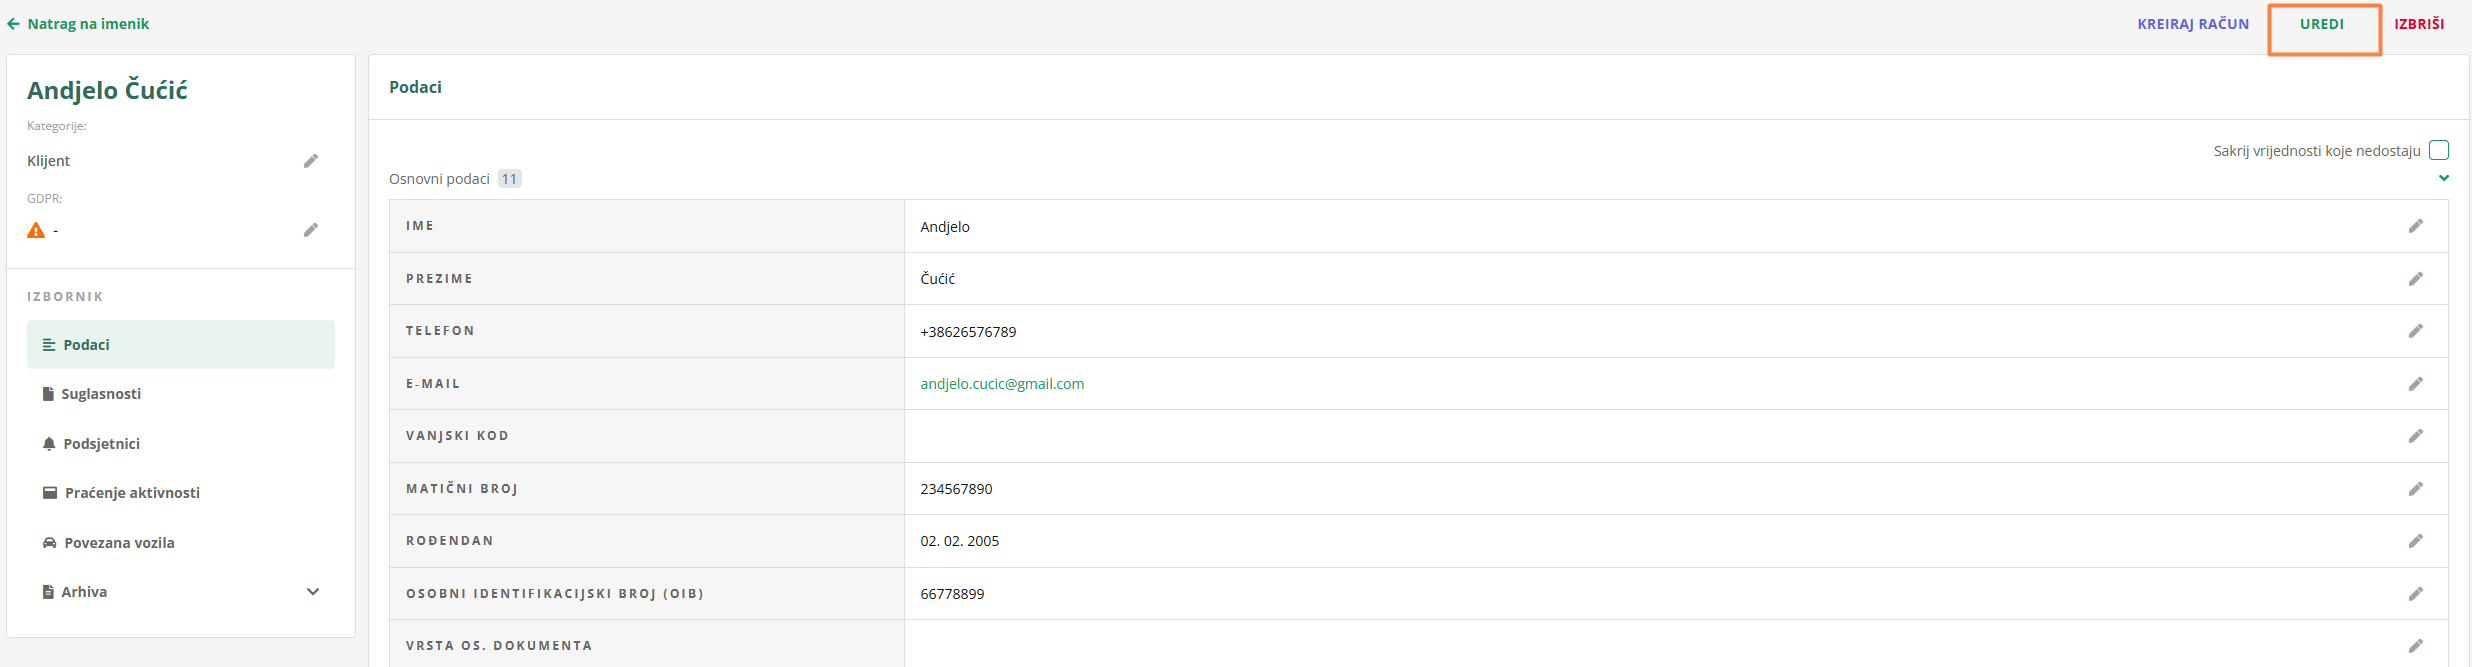Image resolution: width=2472 pixels, height=667 pixels.
Task: Edit the Ime field pencil icon
Action: pos(2415,226)
